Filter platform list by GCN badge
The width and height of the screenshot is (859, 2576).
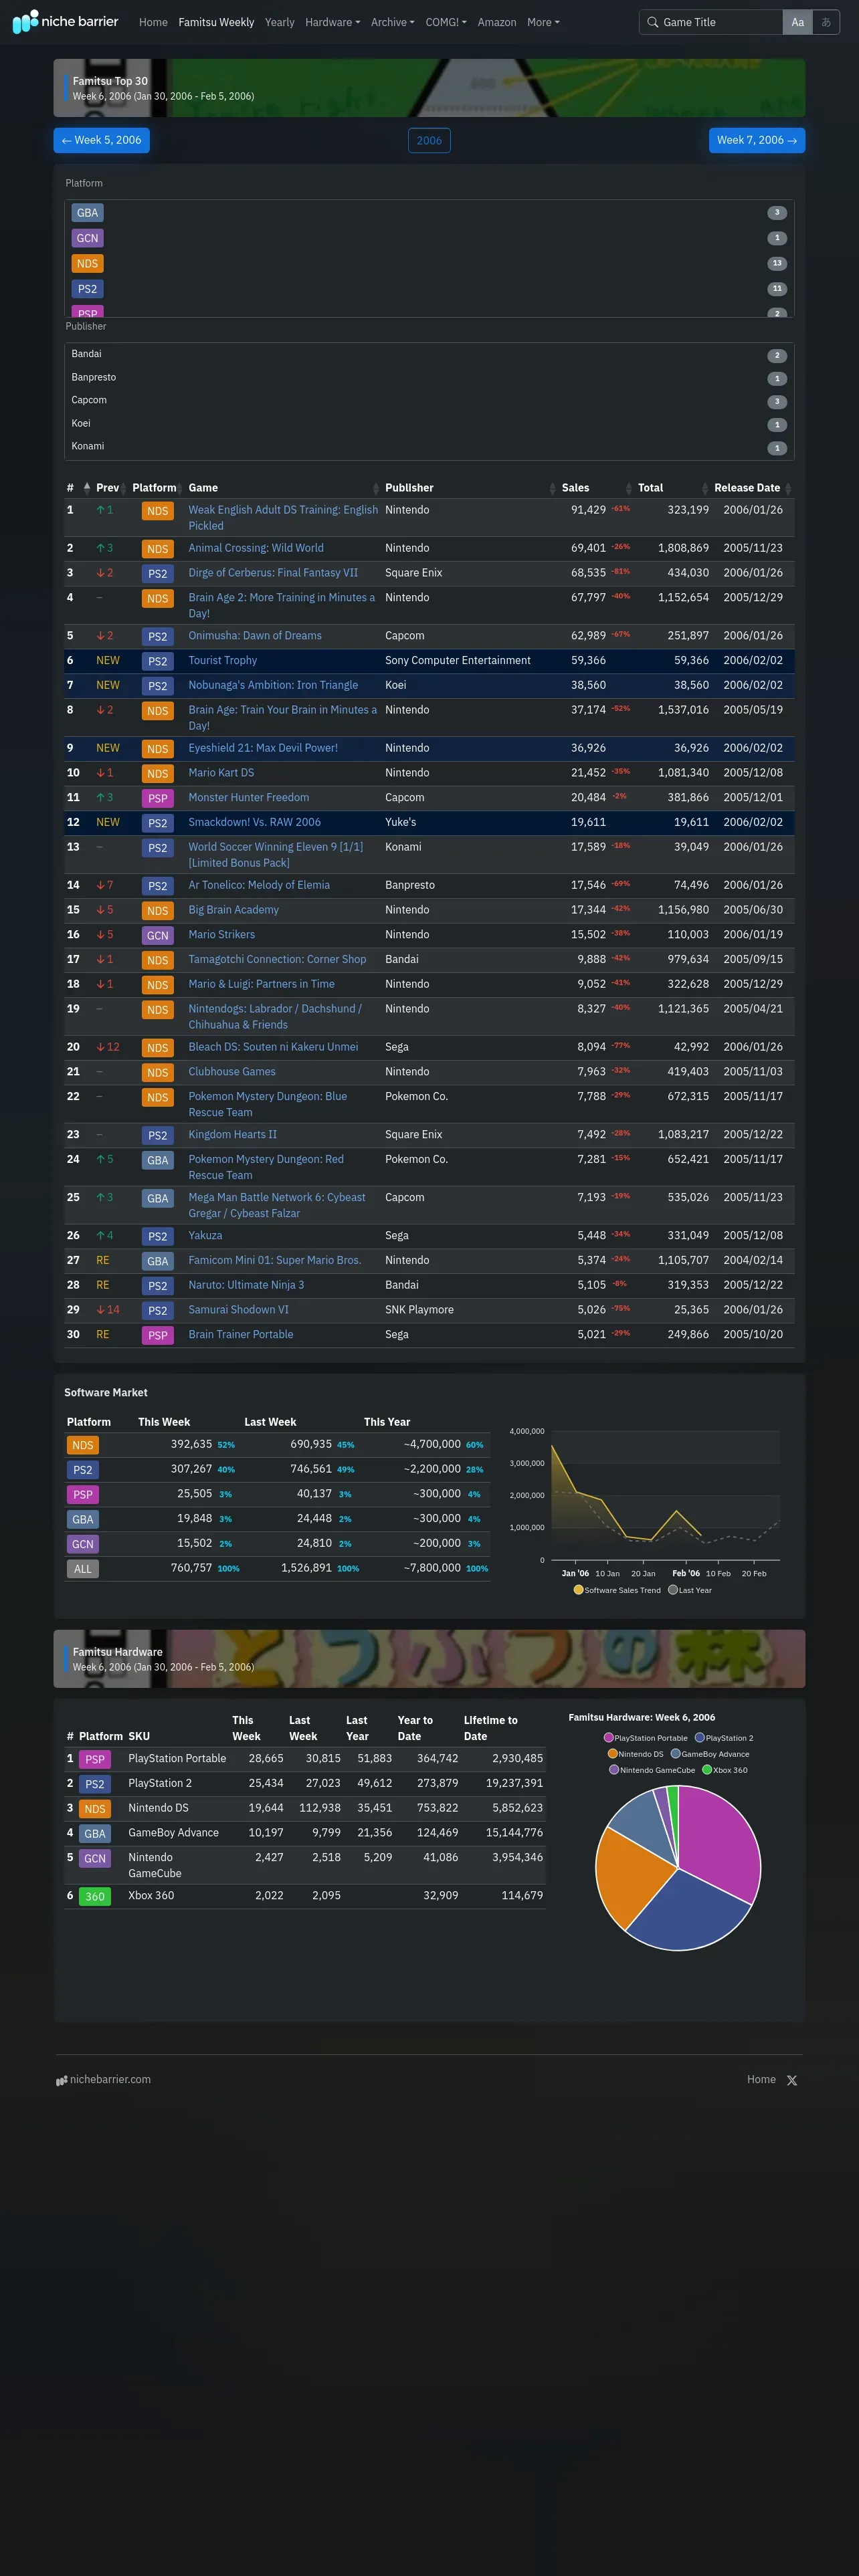pos(87,238)
